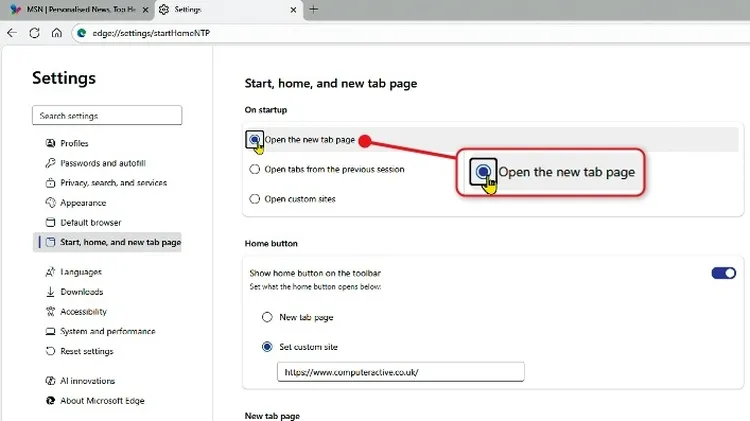Click the custom site URL text box

point(400,372)
